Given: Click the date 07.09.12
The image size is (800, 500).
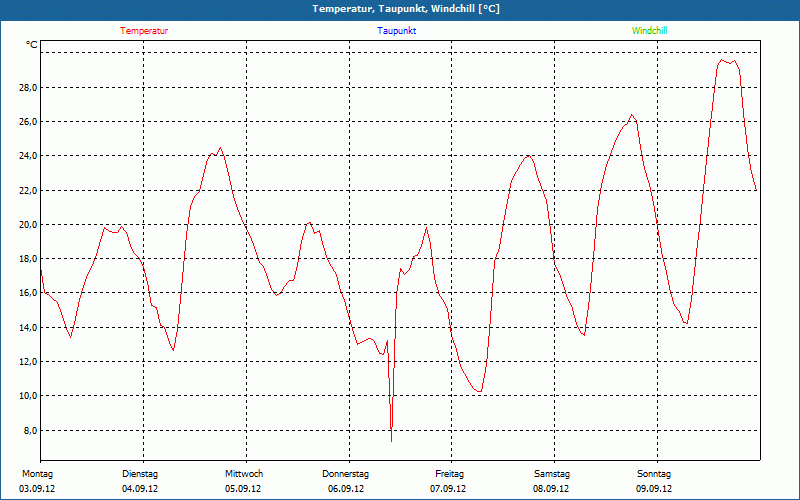Looking at the screenshot, I should (448, 489).
